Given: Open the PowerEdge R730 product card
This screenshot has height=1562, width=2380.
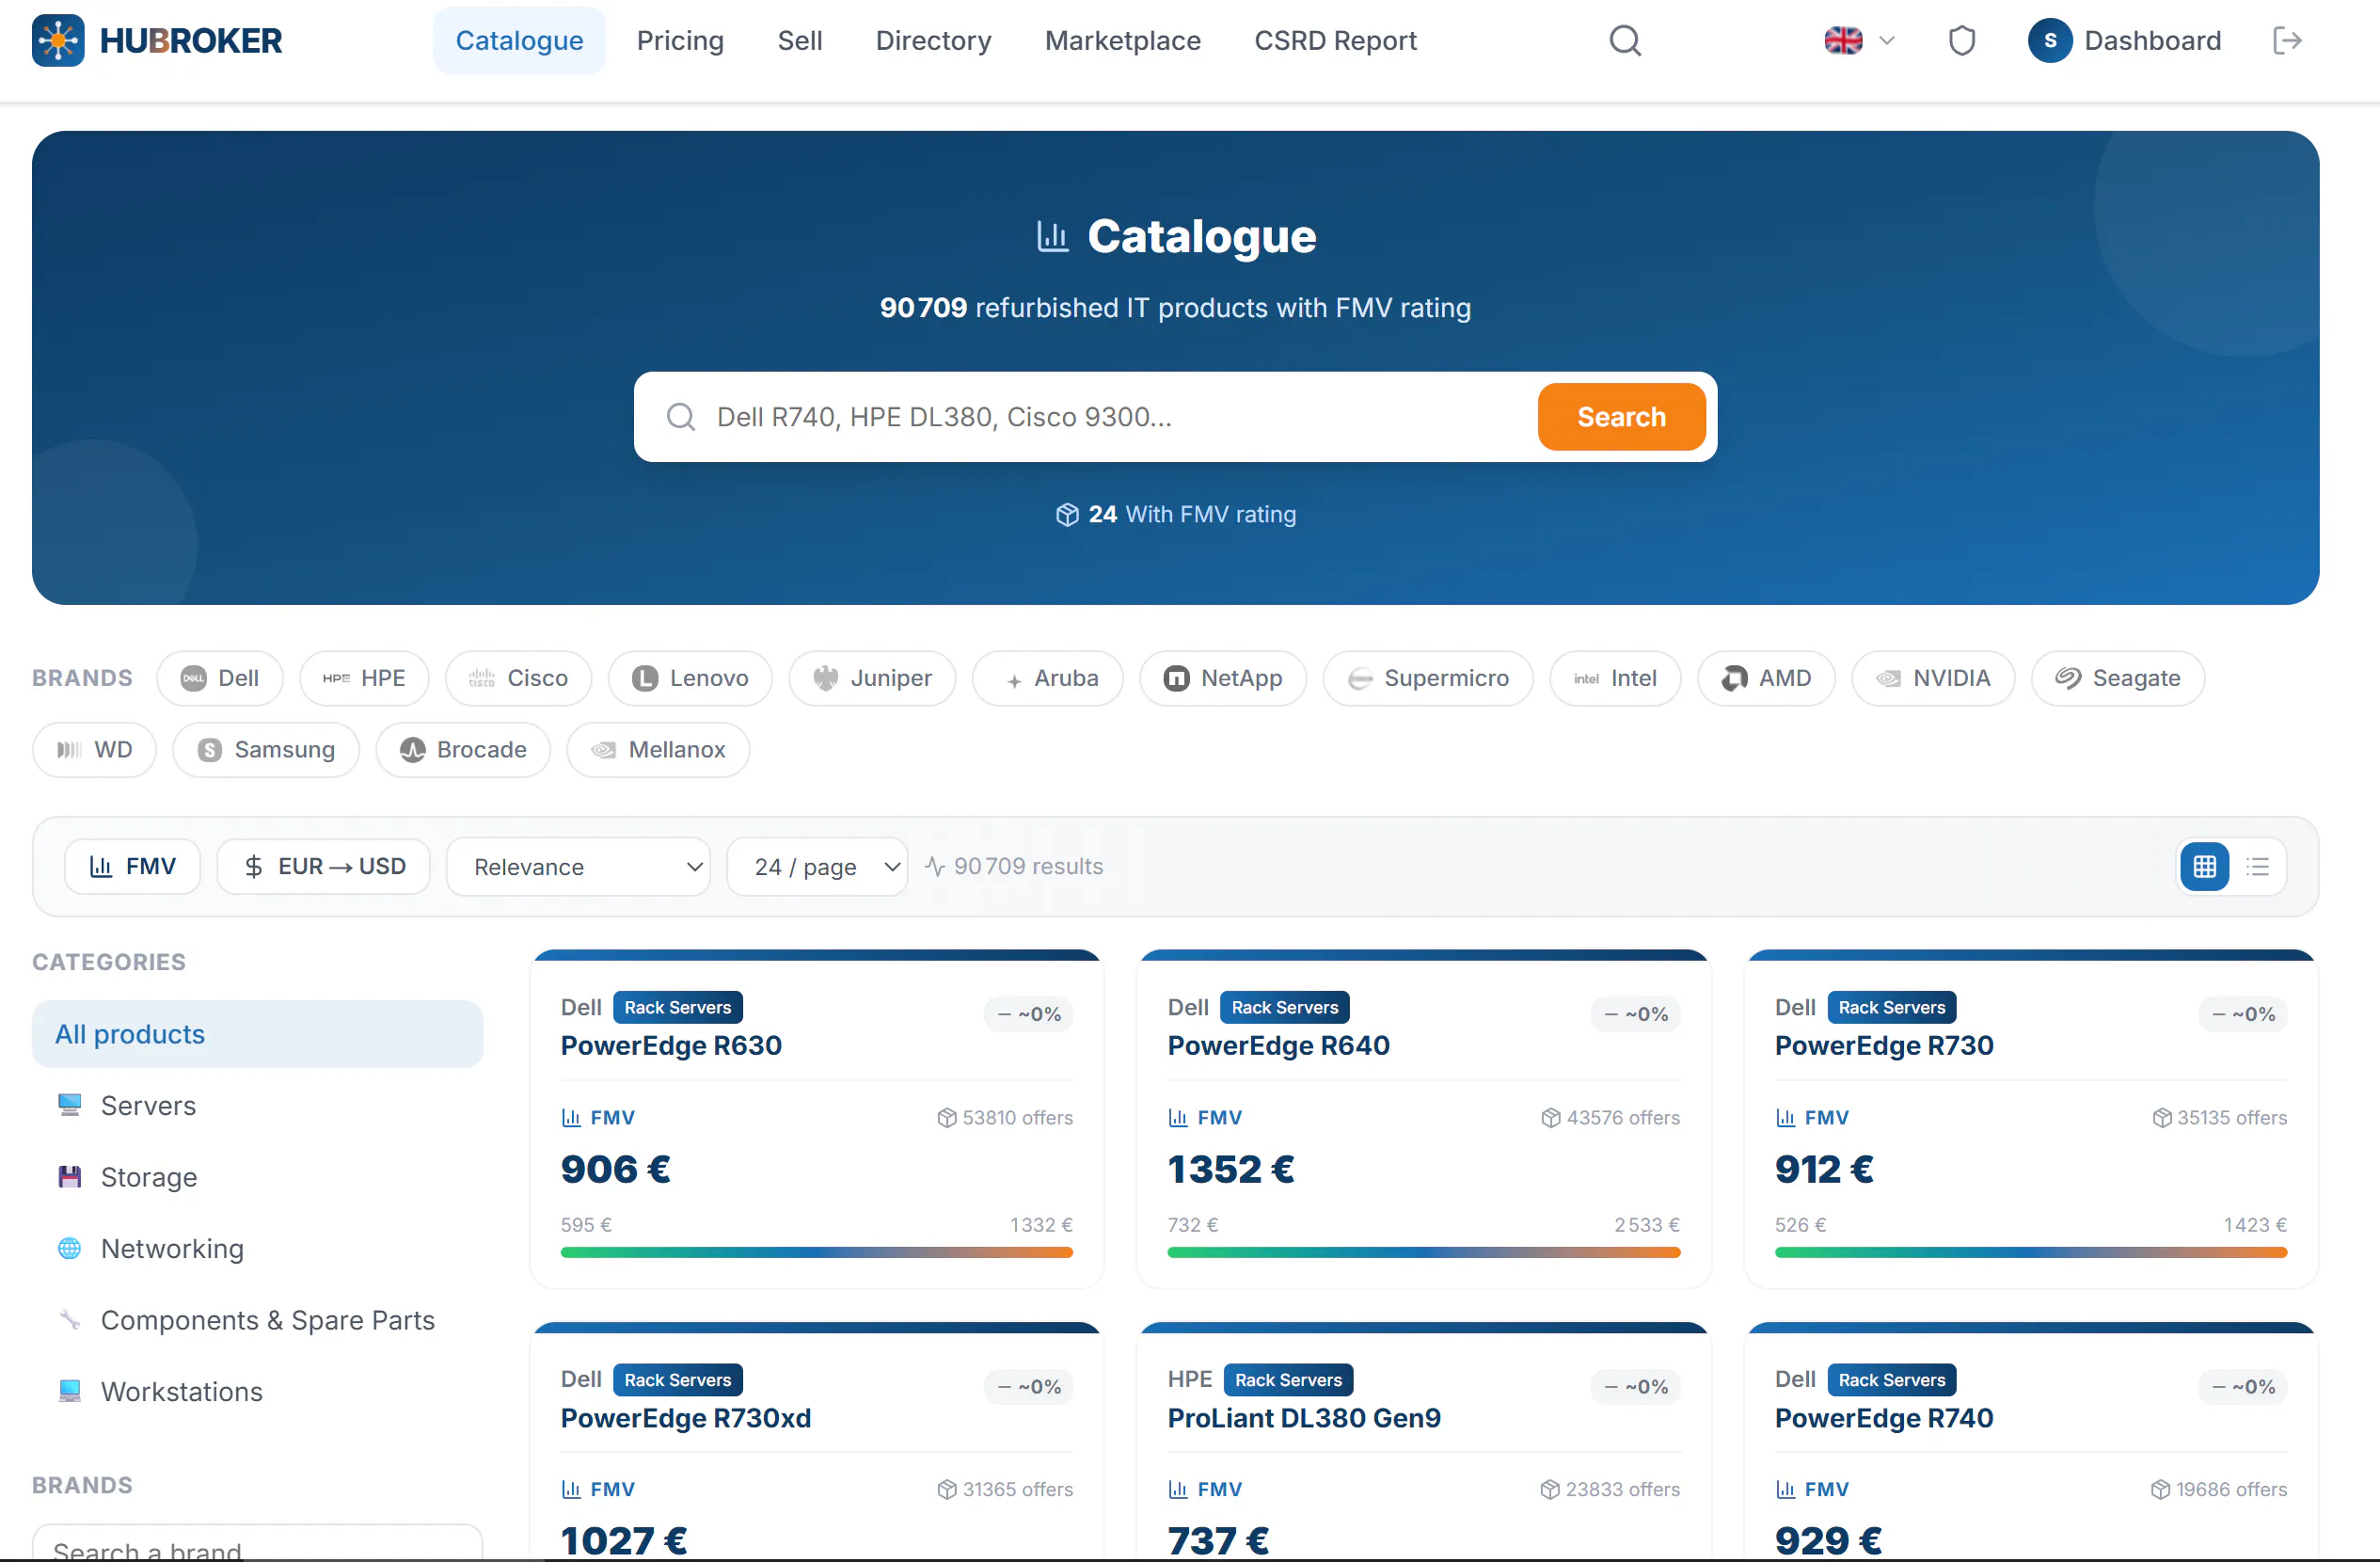Looking at the screenshot, I should (2031, 1119).
